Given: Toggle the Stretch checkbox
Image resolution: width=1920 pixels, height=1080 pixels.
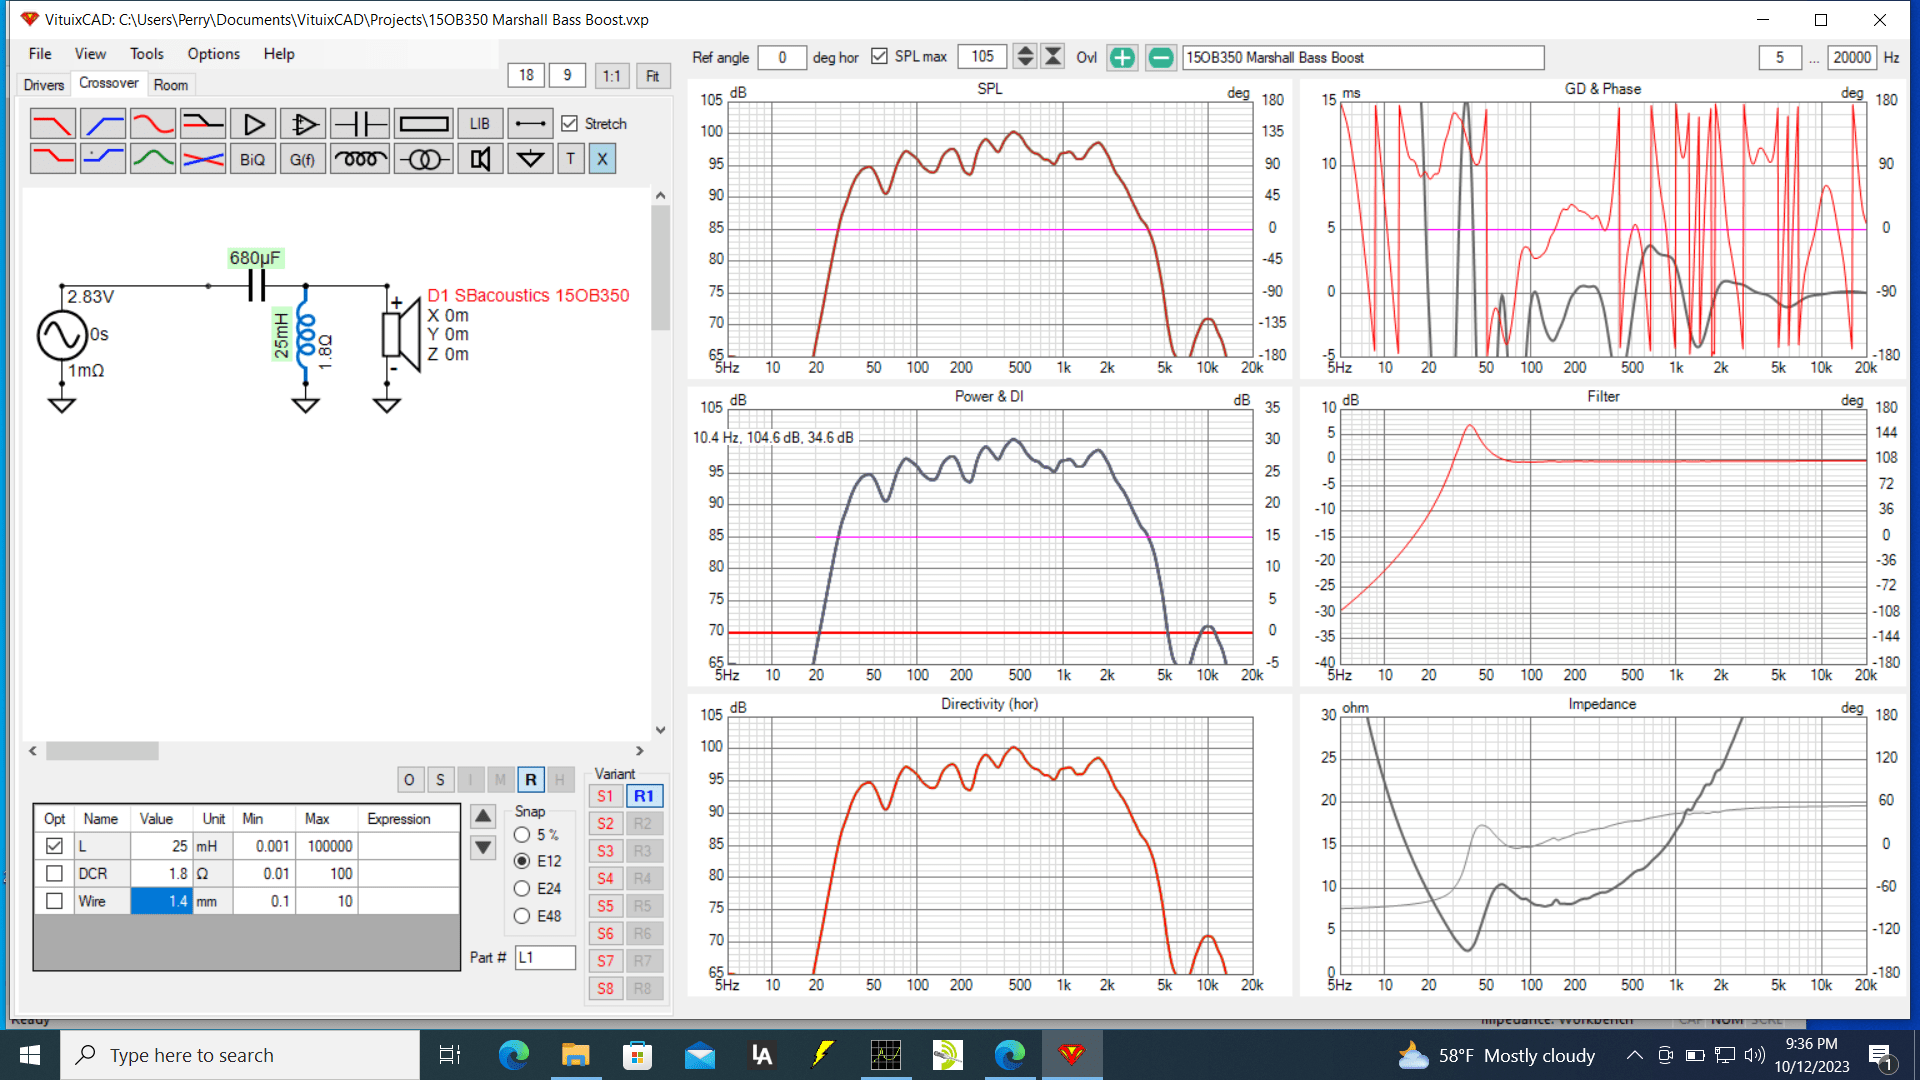Looking at the screenshot, I should [x=570, y=124].
